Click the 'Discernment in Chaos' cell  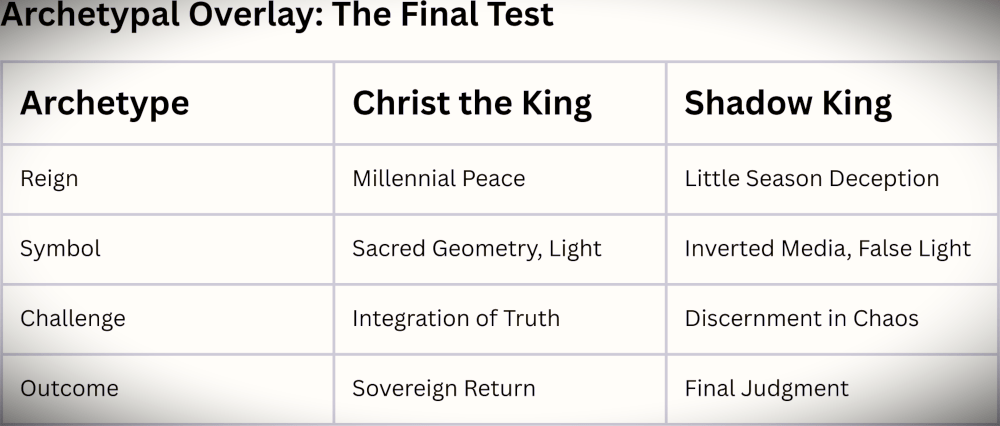tap(801, 319)
